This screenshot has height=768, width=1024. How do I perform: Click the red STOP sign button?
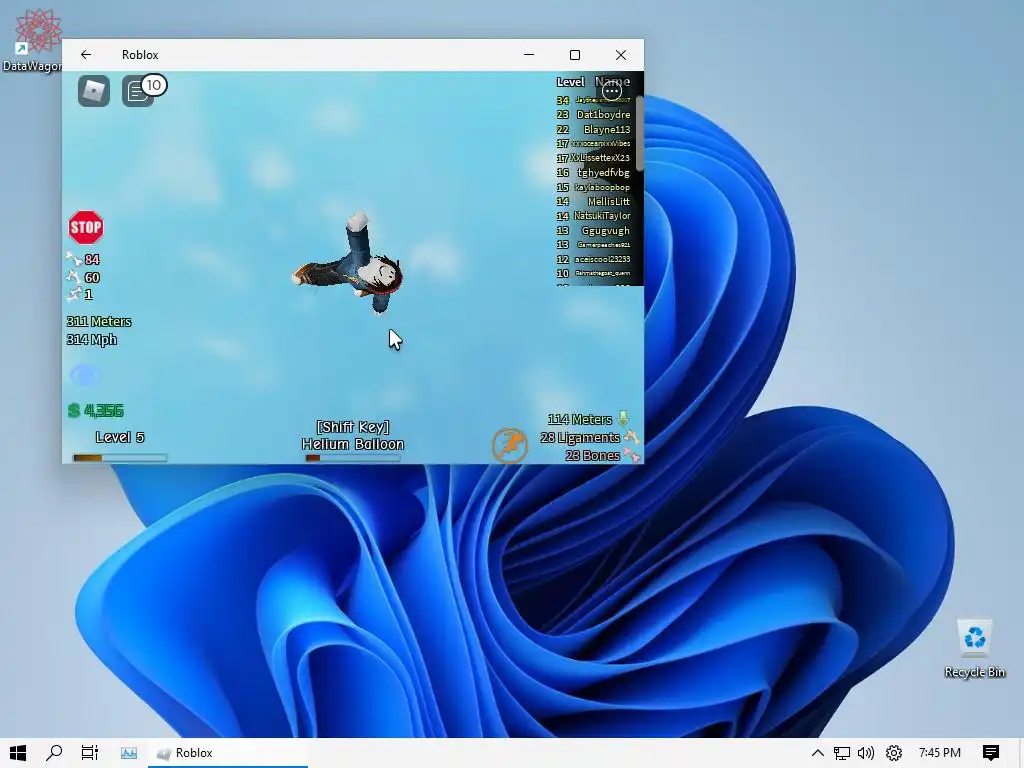tap(86, 227)
